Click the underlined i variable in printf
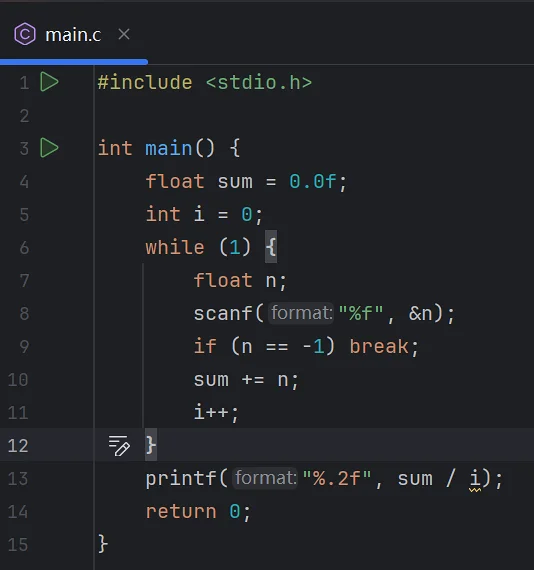 pyautogui.click(x=475, y=478)
